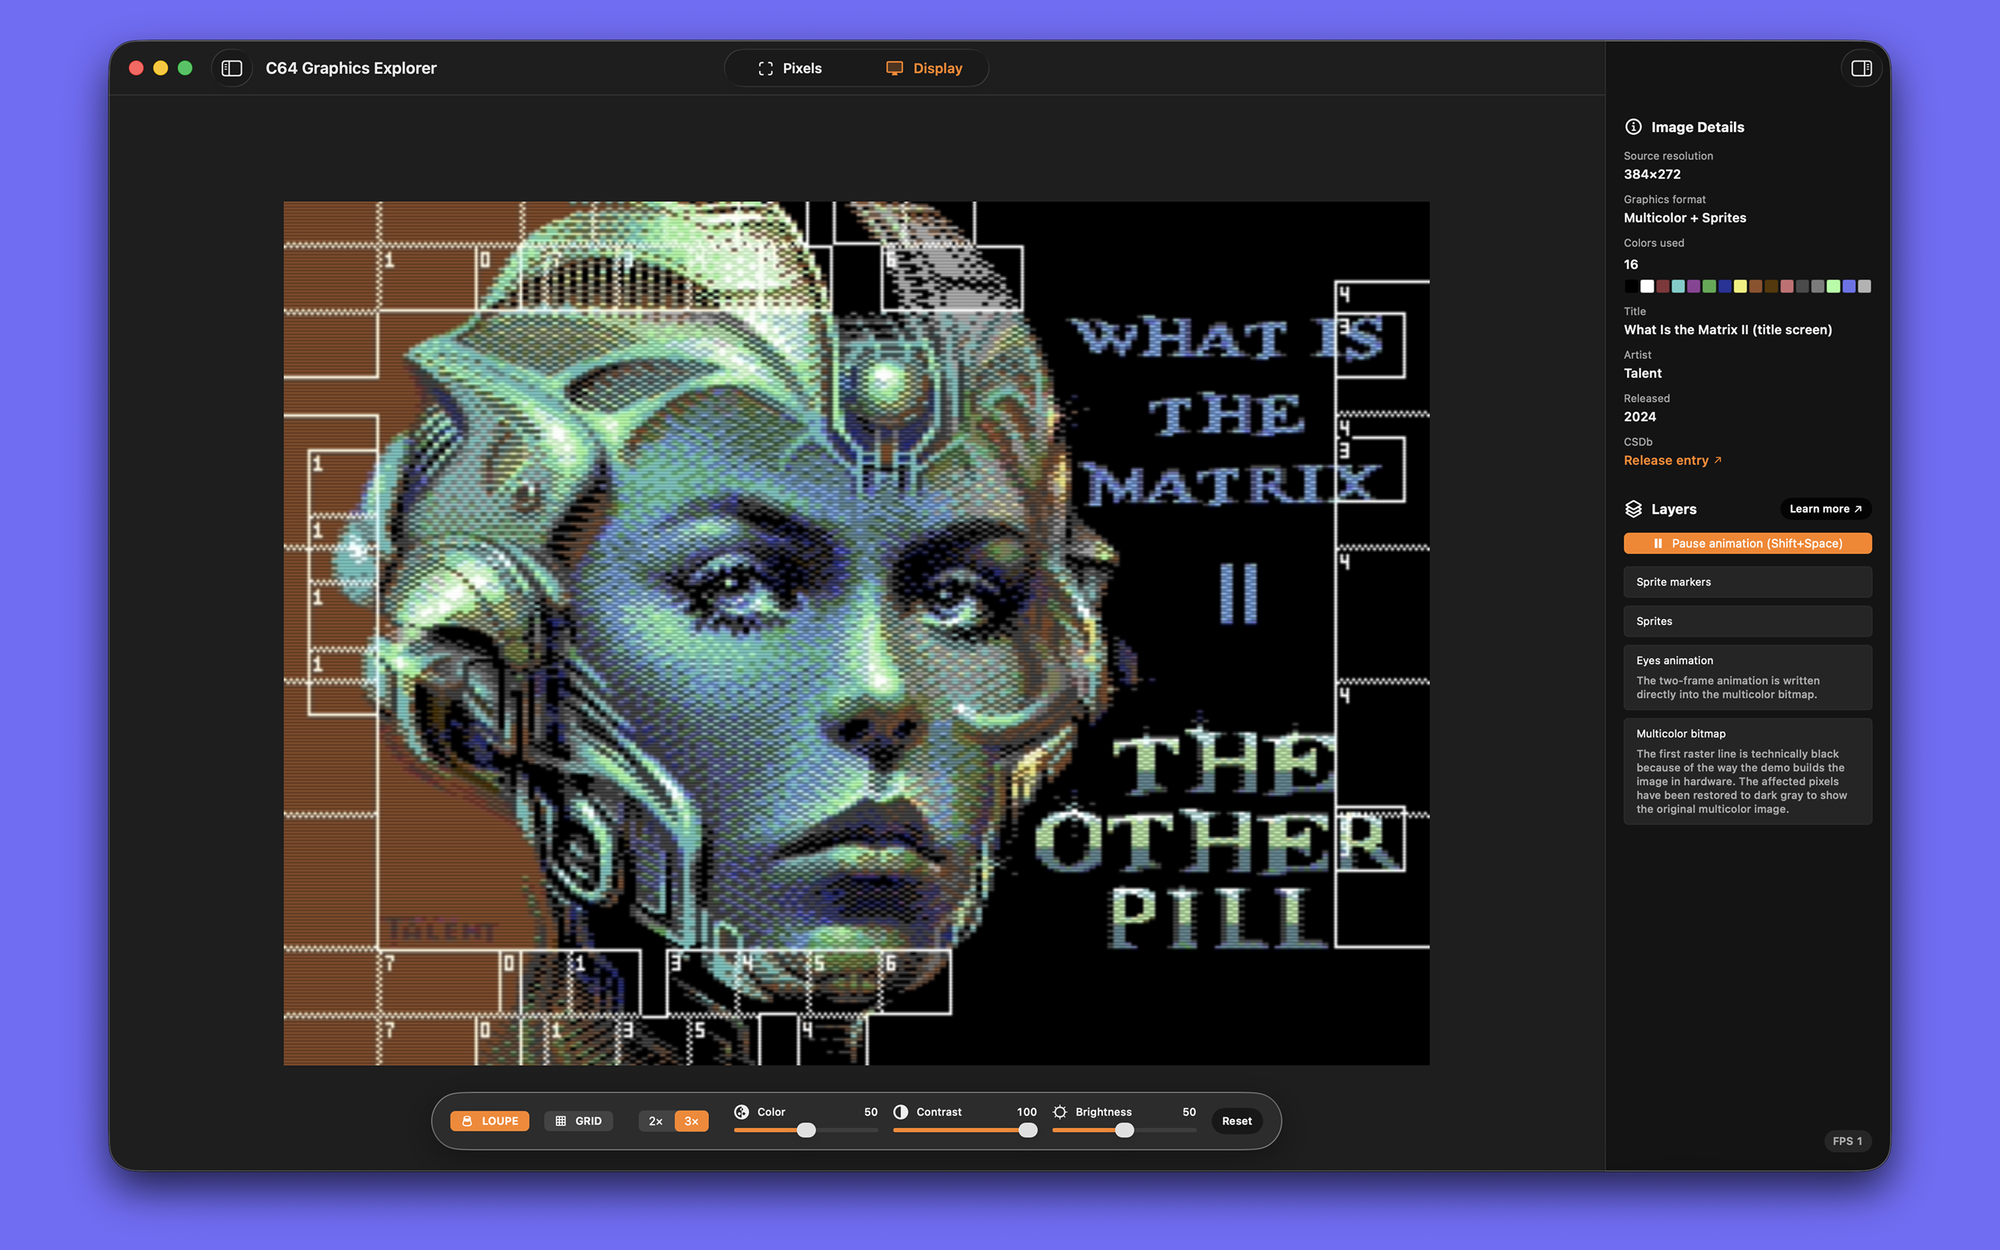Select the yellow color swatch
Screen dimensions: 2000x1250
point(1740,287)
